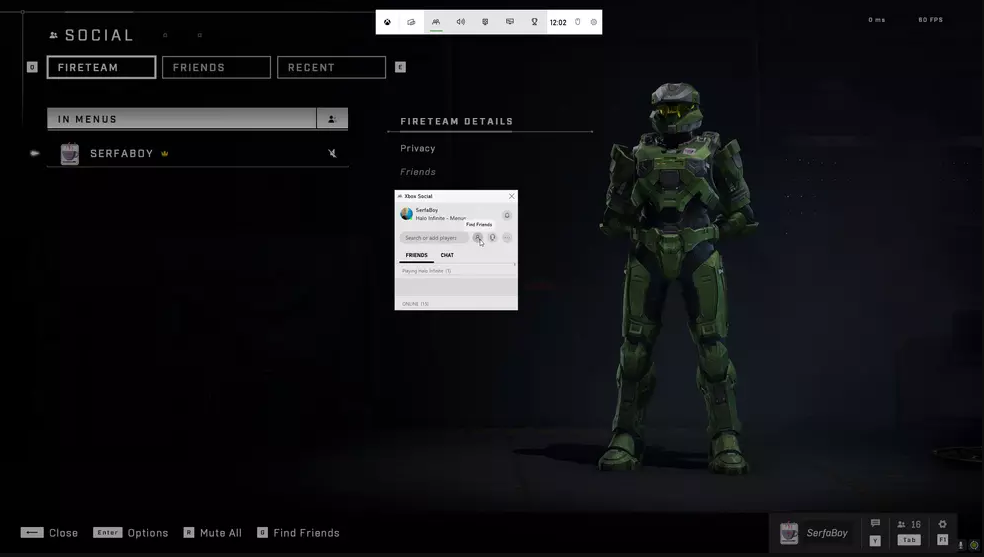Open the Achievements trophy widget in Game Bar
The height and width of the screenshot is (557, 984).
point(535,22)
